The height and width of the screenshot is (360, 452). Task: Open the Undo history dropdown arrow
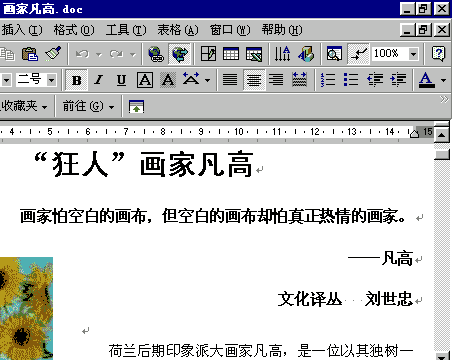click(99, 54)
